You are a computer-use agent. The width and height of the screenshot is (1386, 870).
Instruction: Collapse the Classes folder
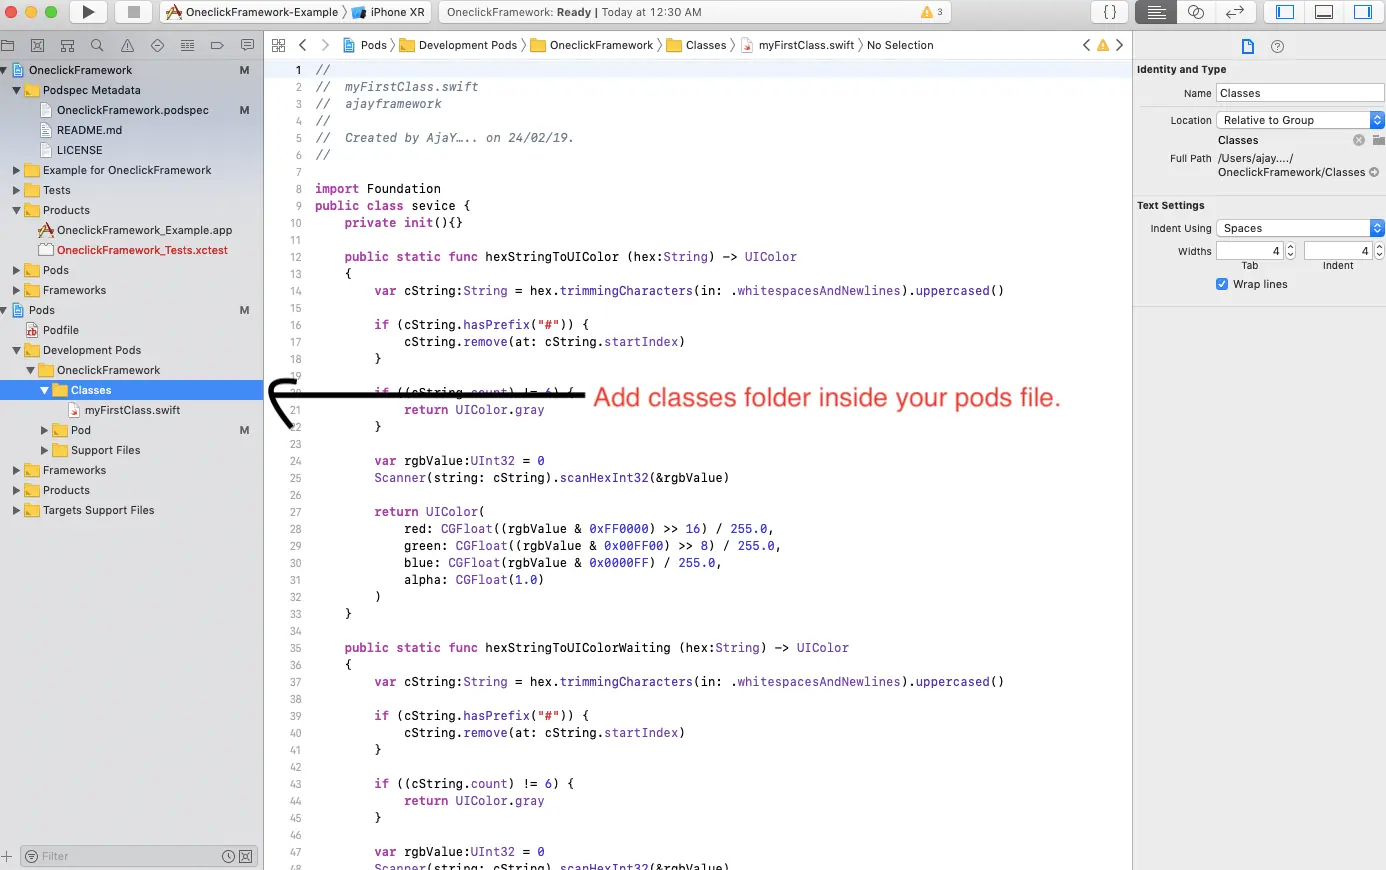coord(44,390)
